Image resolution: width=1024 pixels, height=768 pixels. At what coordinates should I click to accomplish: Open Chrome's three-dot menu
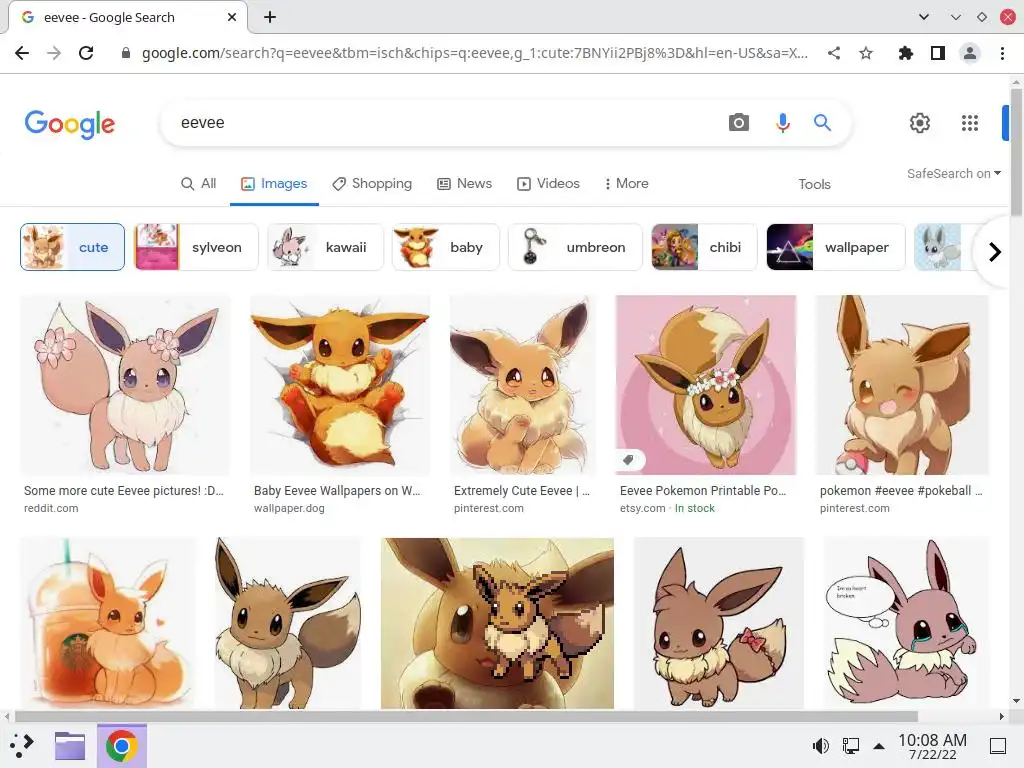point(1002,53)
